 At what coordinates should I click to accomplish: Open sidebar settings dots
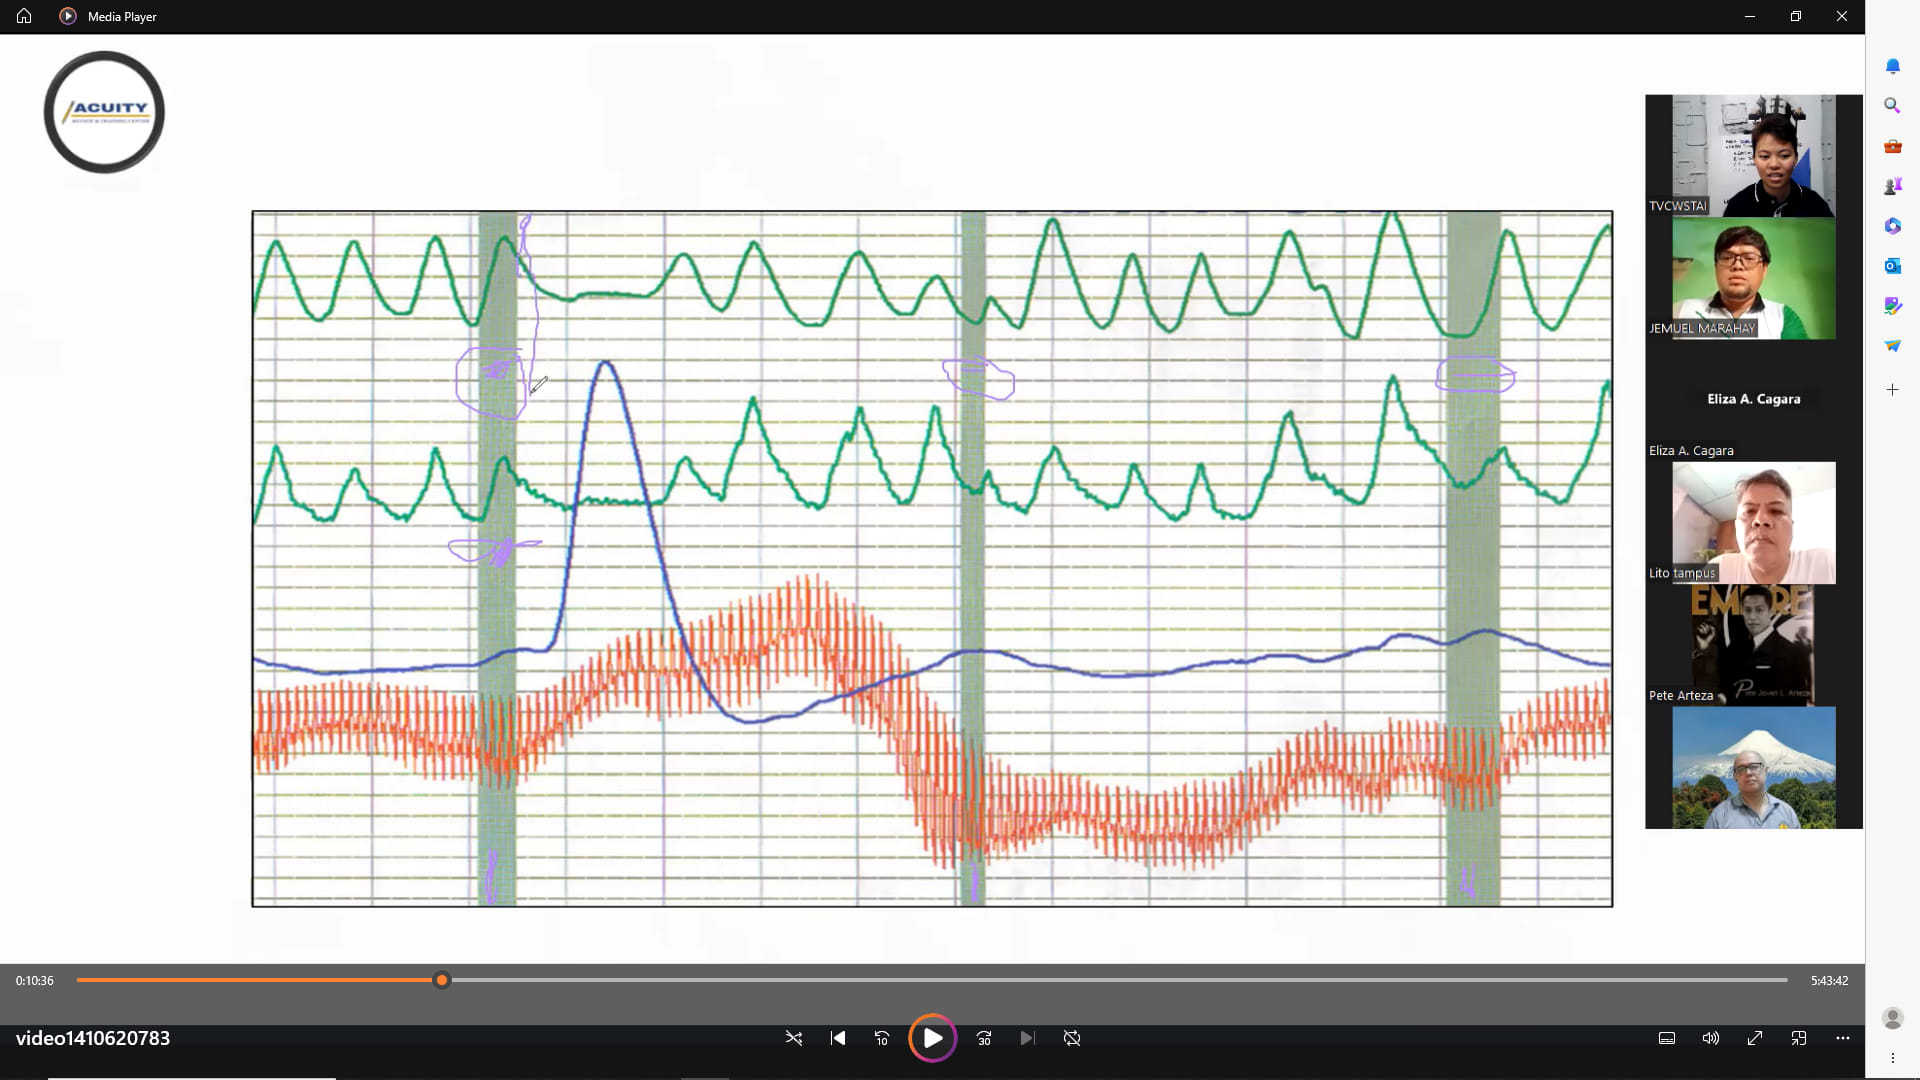tap(1892, 1058)
